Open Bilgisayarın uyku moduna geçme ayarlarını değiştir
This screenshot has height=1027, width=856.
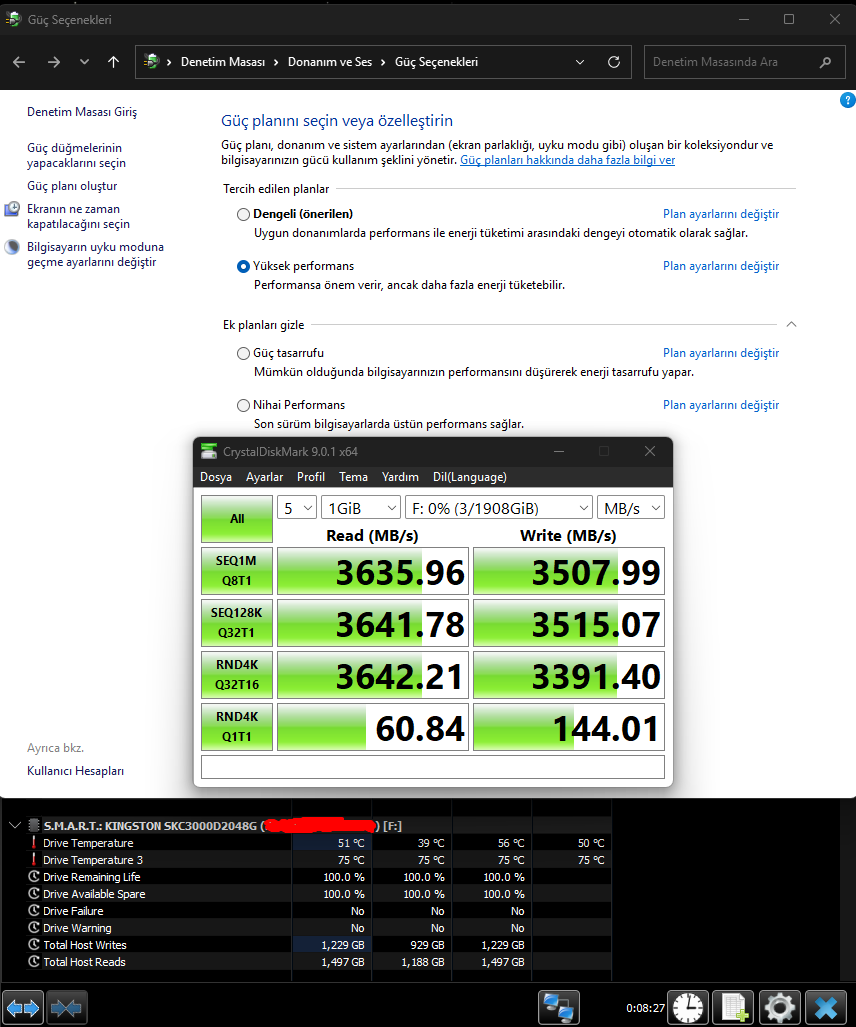95,254
